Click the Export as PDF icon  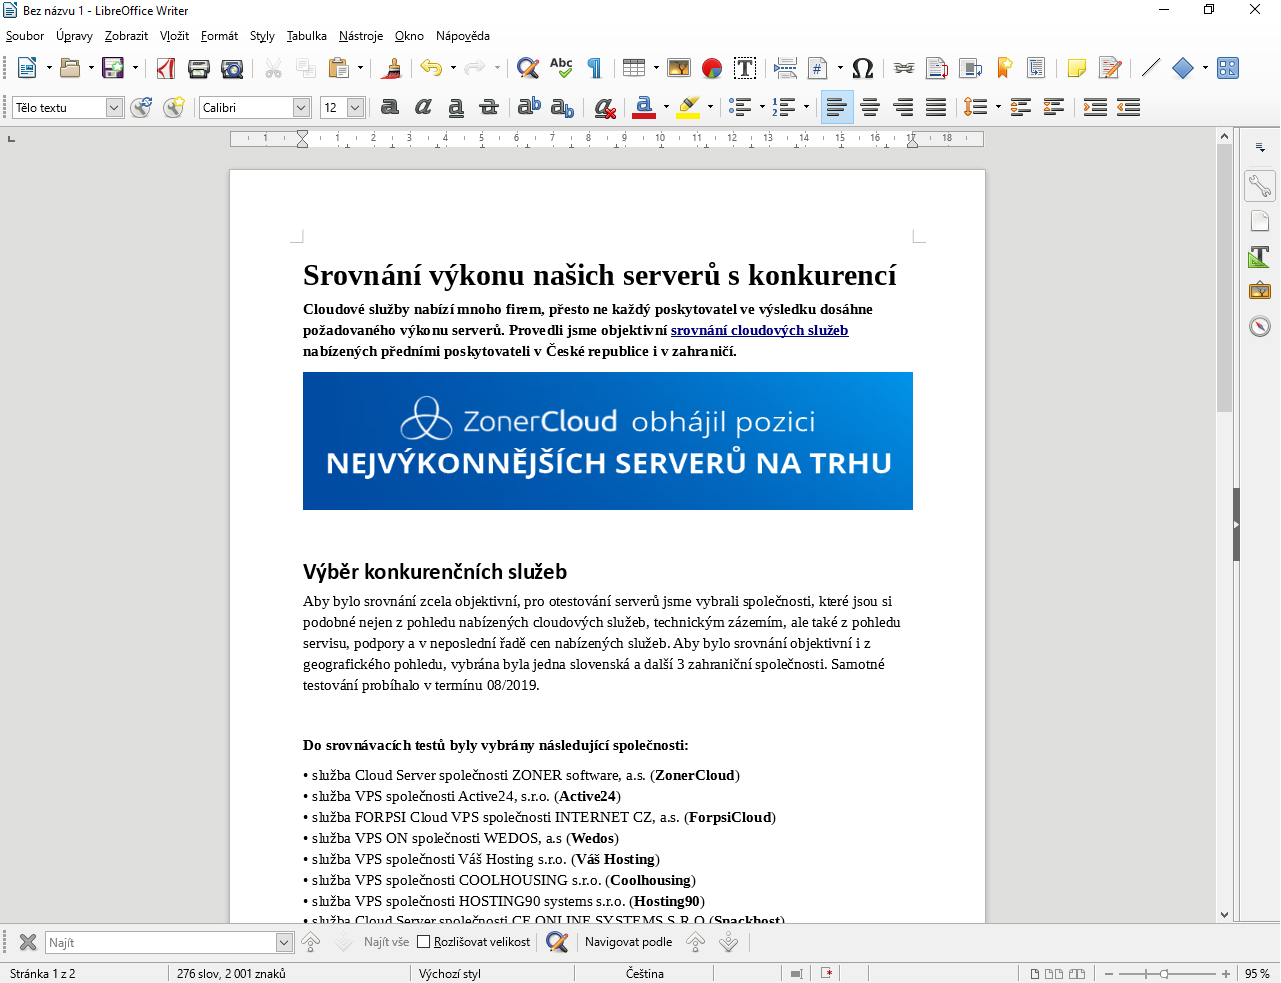pyautogui.click(x=166, y=68)
